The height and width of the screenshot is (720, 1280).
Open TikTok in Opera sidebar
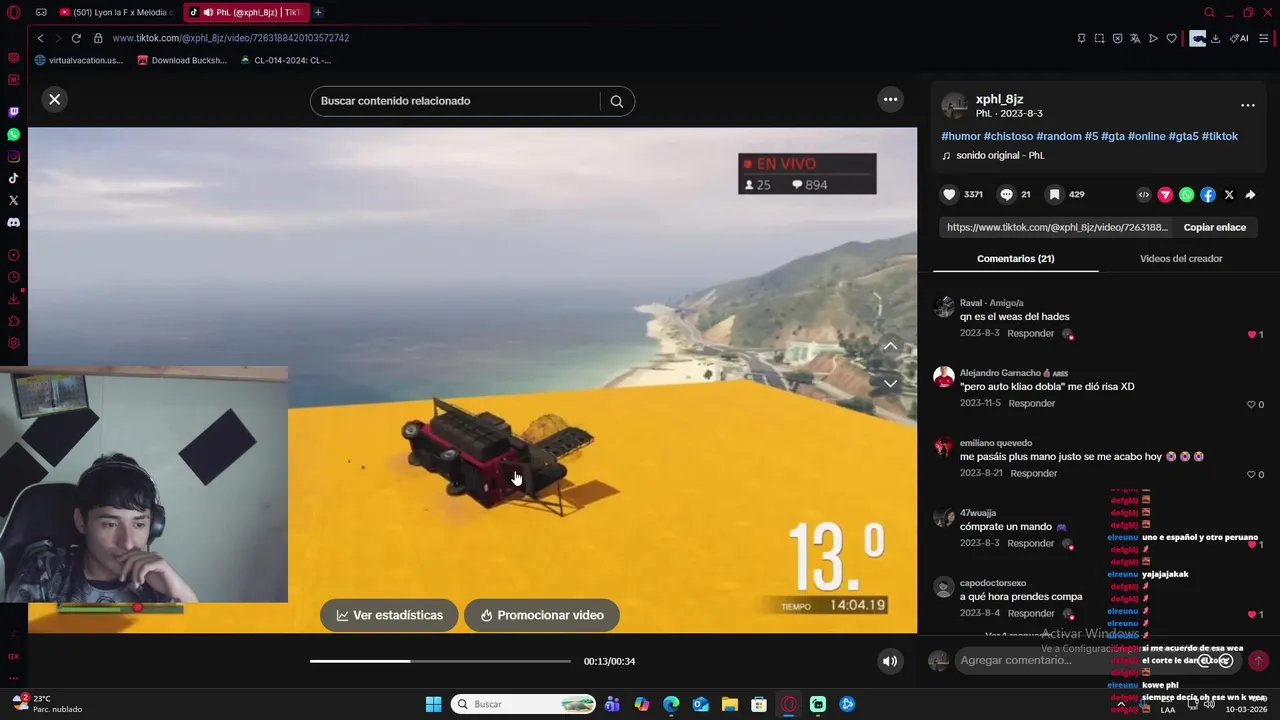(x=14, y=178)
